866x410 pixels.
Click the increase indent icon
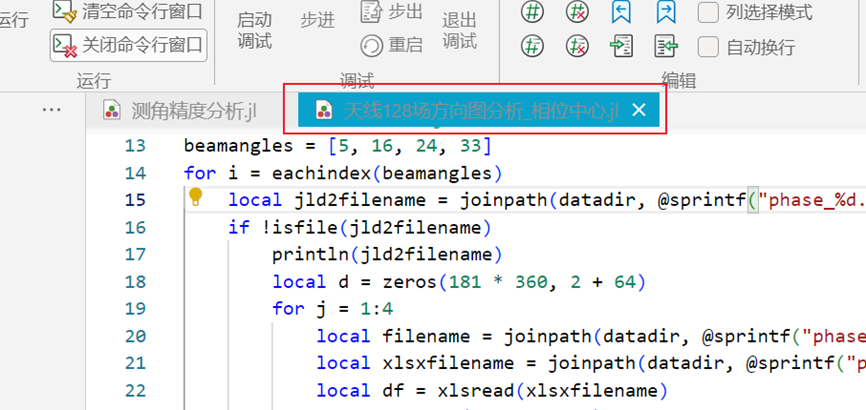pyautogui.click(x=621, y=46)
